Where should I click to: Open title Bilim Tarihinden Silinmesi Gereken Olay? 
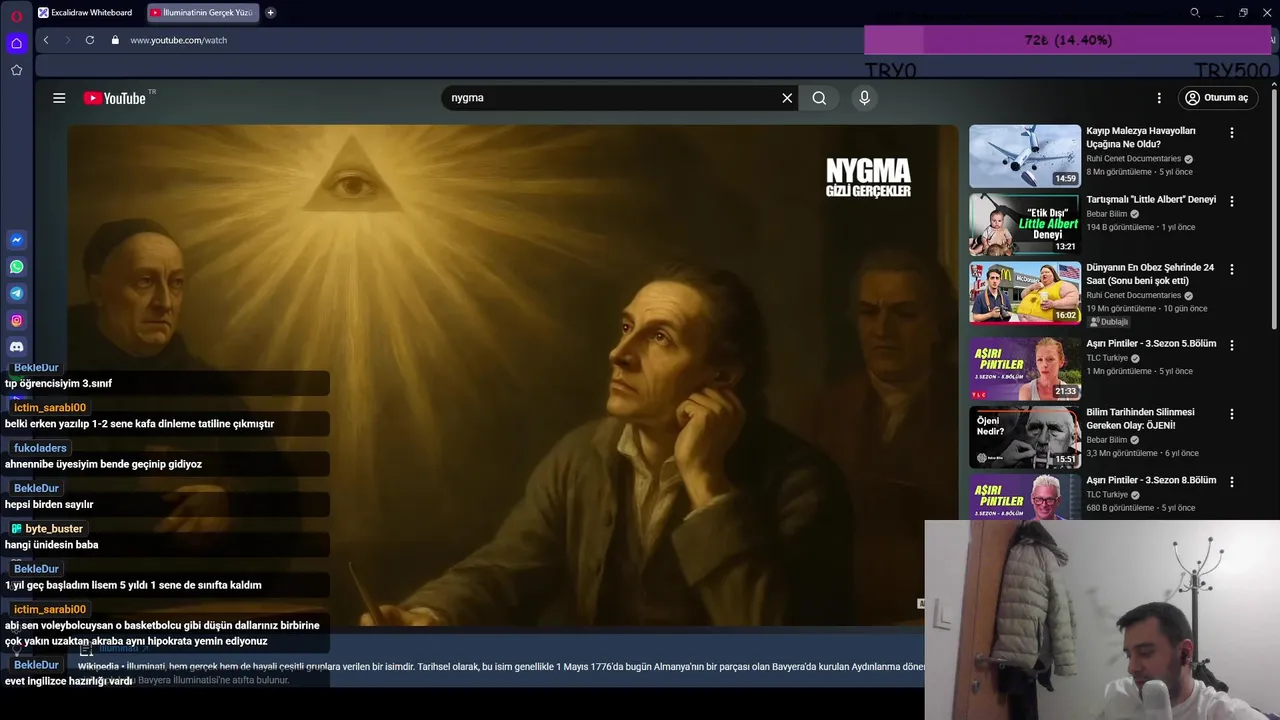click(x=1140, y=418)
